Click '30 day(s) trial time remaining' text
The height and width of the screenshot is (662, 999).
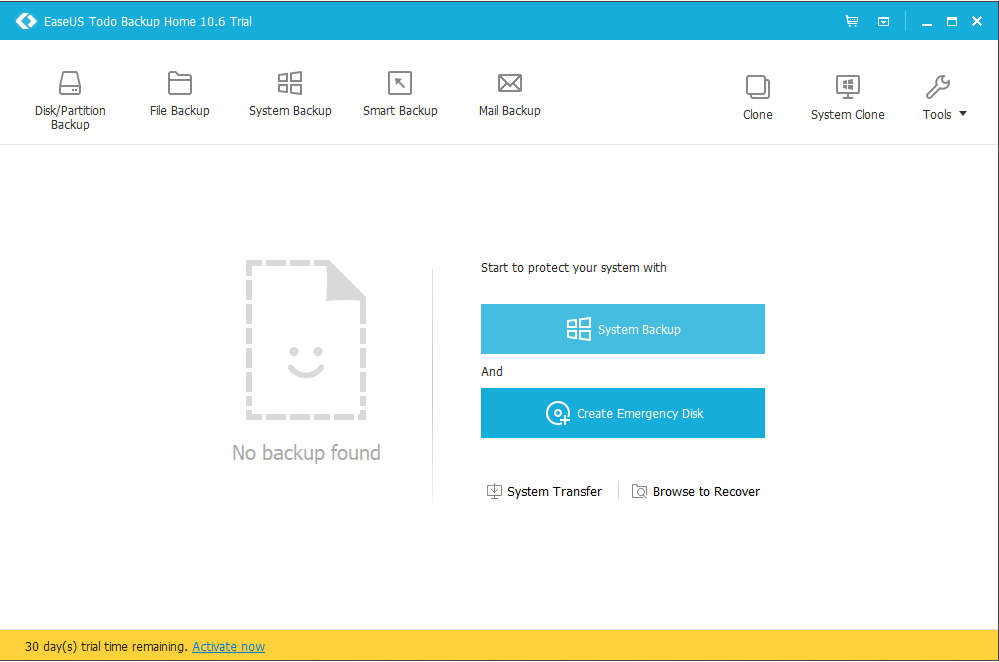[x=106, y=646]
